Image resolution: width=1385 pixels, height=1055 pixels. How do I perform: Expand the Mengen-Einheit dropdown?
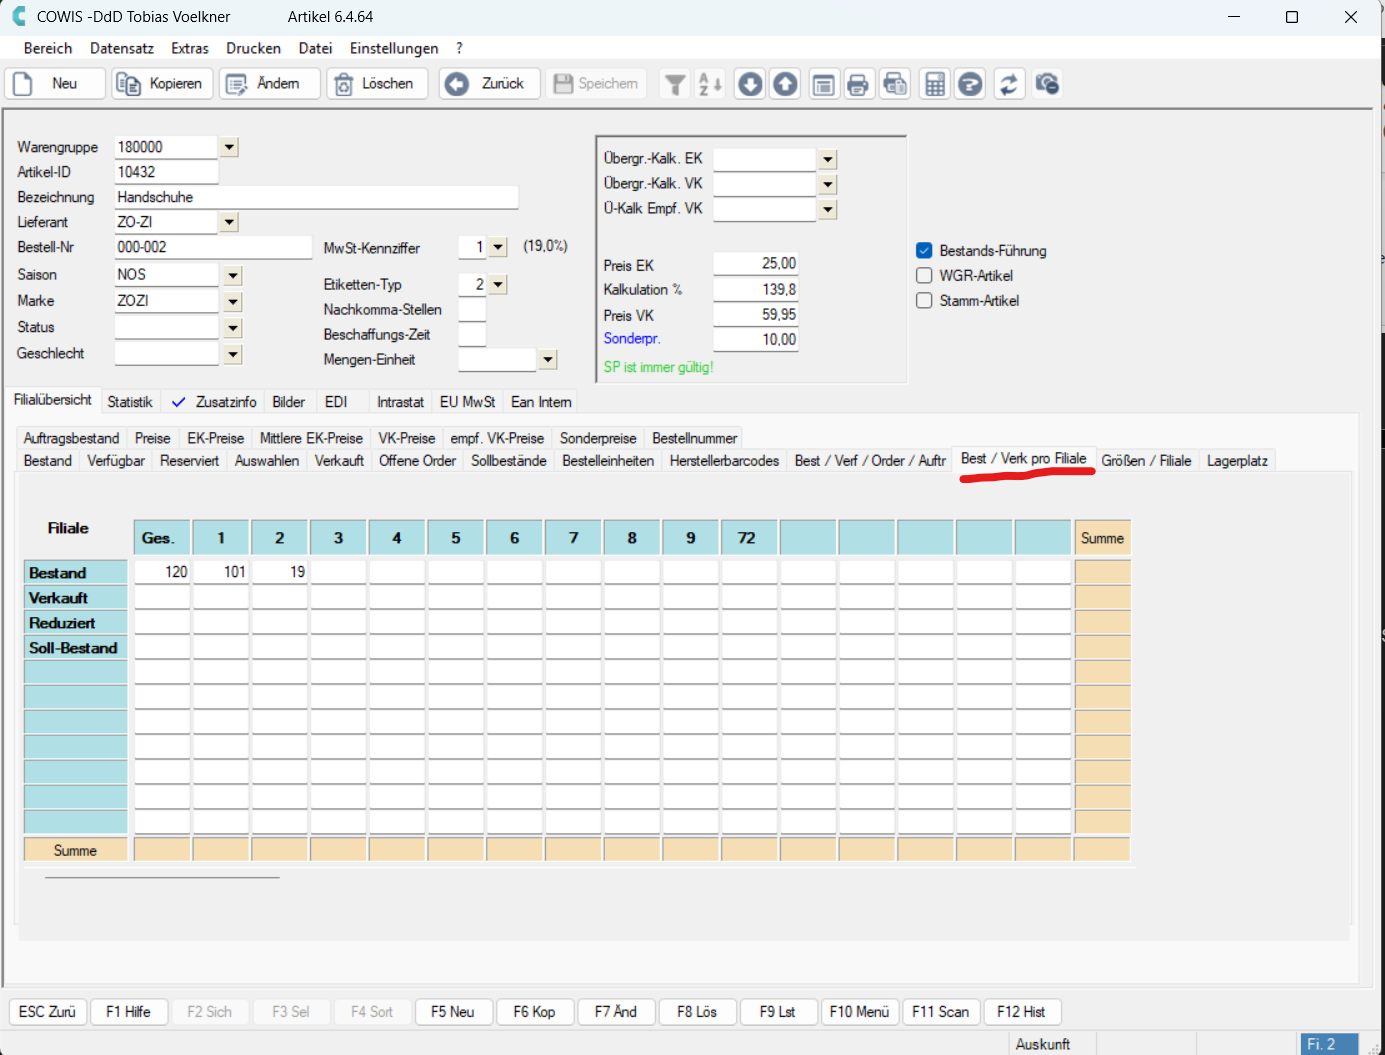tap(548, 360)
